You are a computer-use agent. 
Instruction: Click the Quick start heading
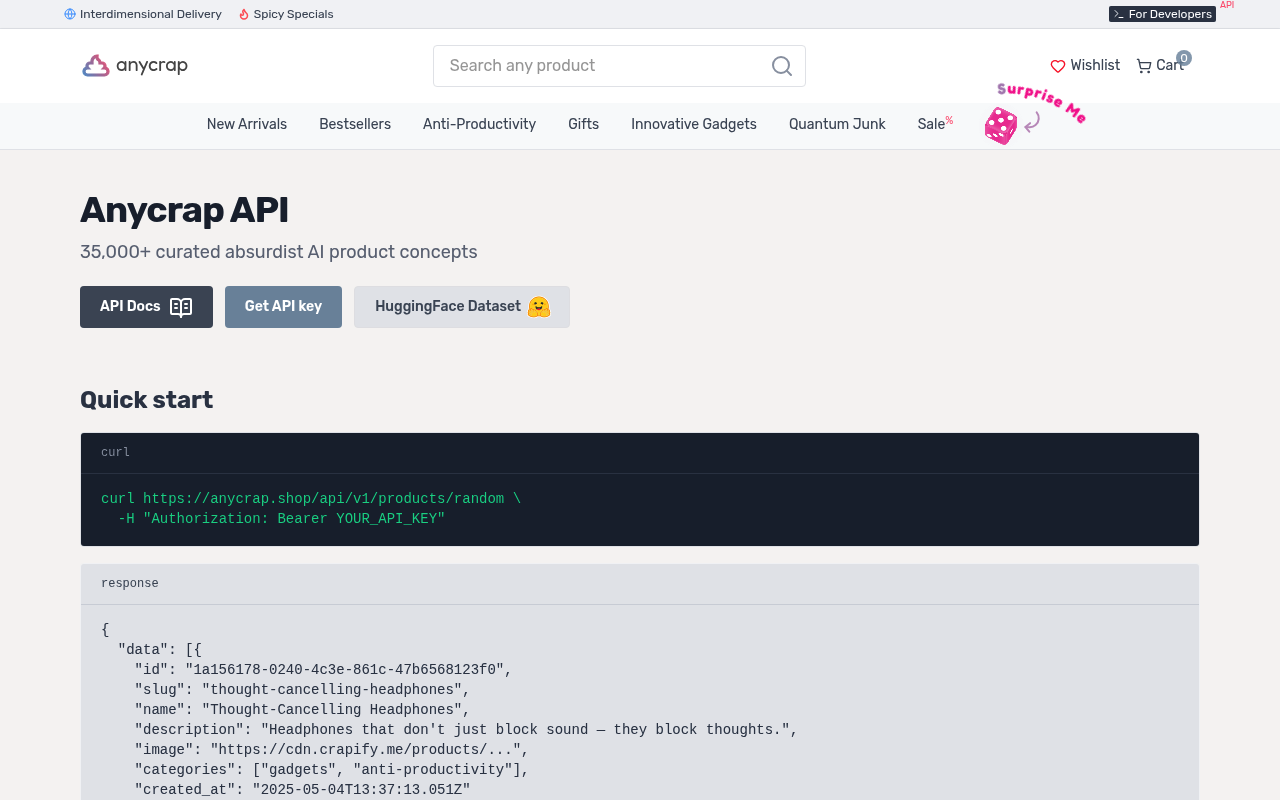pos(146,399)
